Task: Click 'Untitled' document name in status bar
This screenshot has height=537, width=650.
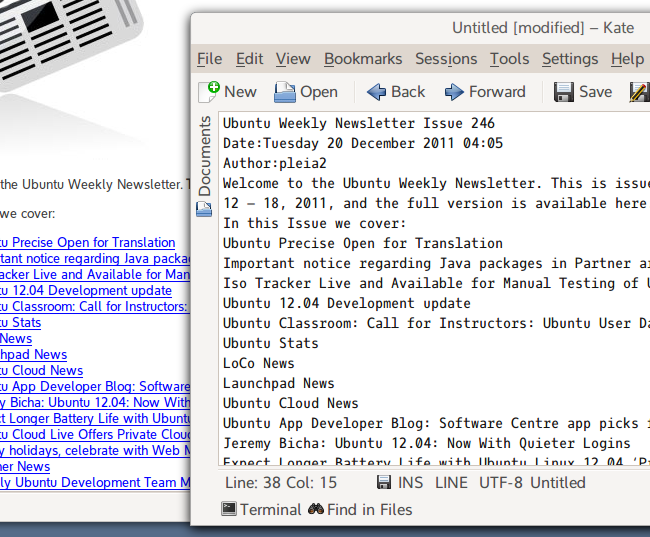Action: click(x=558, y=483)
